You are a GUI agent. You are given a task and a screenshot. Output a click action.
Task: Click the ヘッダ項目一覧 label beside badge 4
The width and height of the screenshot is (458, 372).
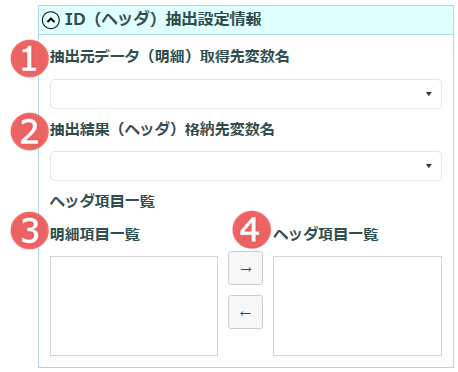pyautogui.click(x=326, y=234)
